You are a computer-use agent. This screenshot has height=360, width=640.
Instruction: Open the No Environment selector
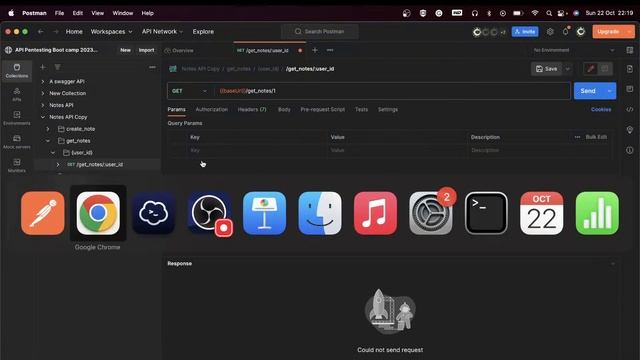click(573, 50)
